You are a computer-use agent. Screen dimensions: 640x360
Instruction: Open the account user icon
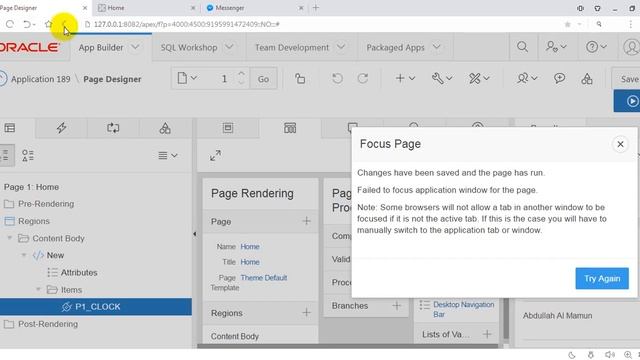(x=631, y=47)
